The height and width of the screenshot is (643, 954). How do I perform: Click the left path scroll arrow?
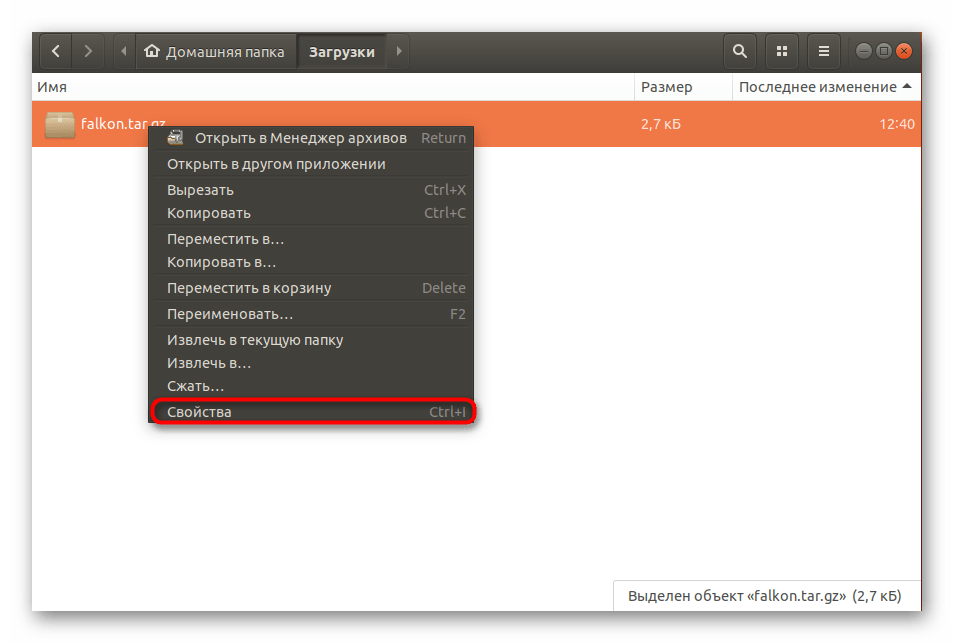(x=124, y=51)
